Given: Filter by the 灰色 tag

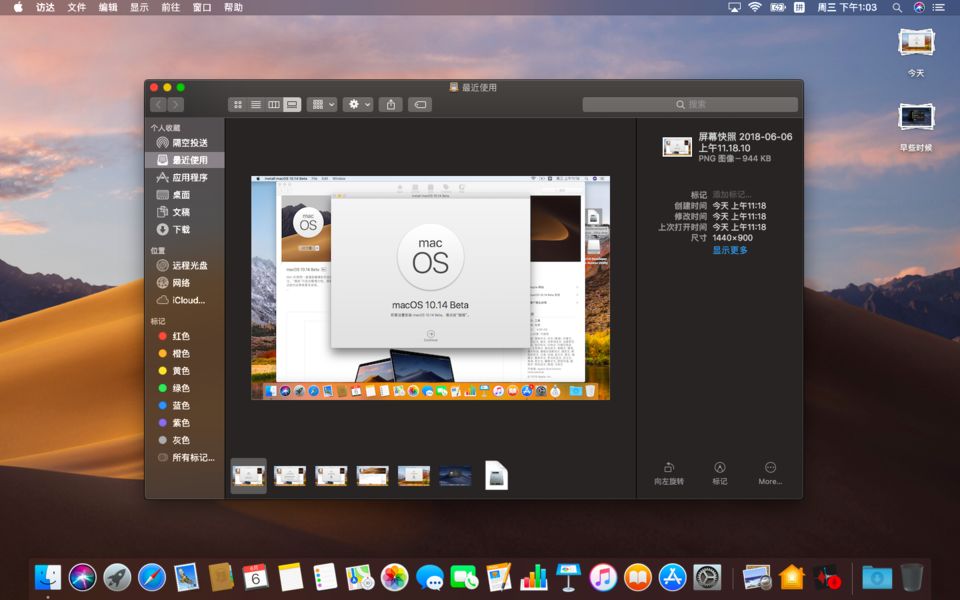Looking at the screenshot, I should 184,440.
